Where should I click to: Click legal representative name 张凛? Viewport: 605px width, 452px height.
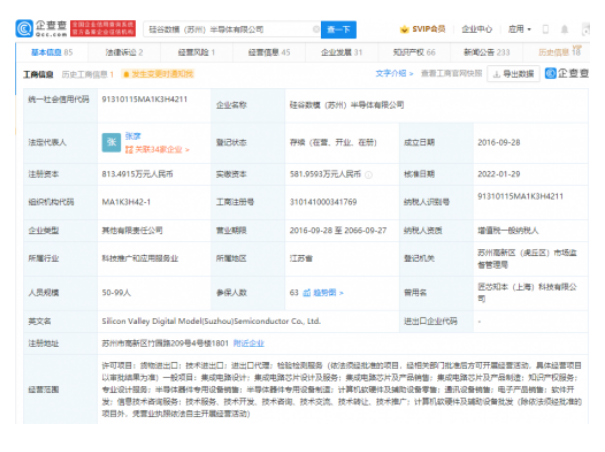(x=133, y=136)
